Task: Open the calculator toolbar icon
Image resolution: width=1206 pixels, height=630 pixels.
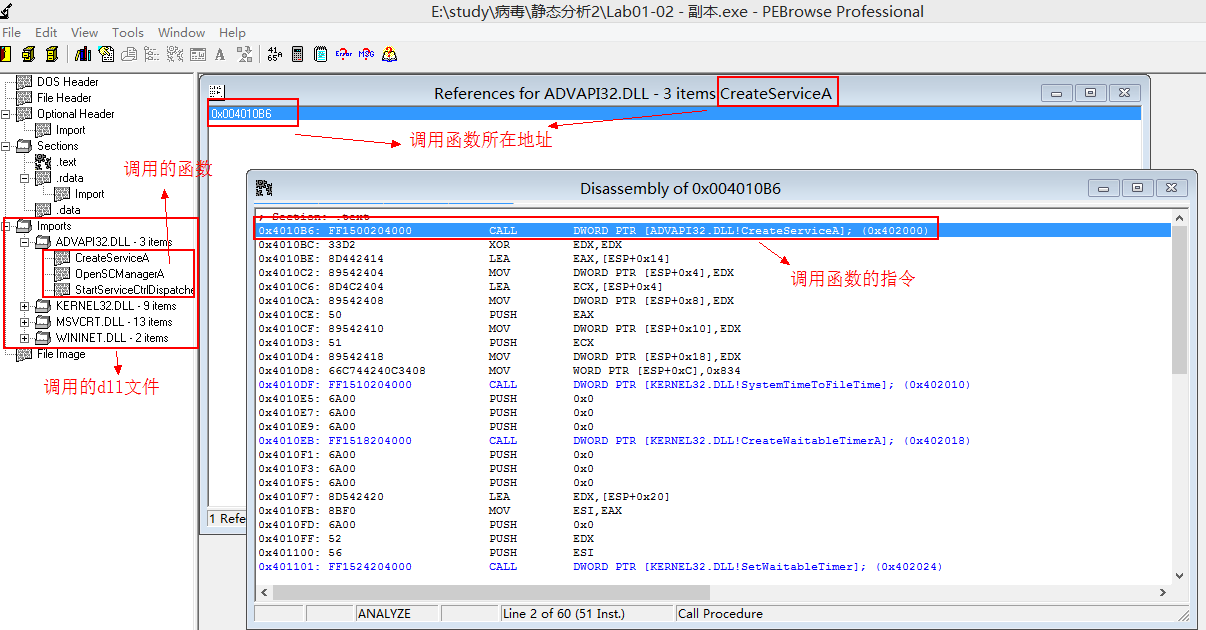Action: tap(298, 54)
